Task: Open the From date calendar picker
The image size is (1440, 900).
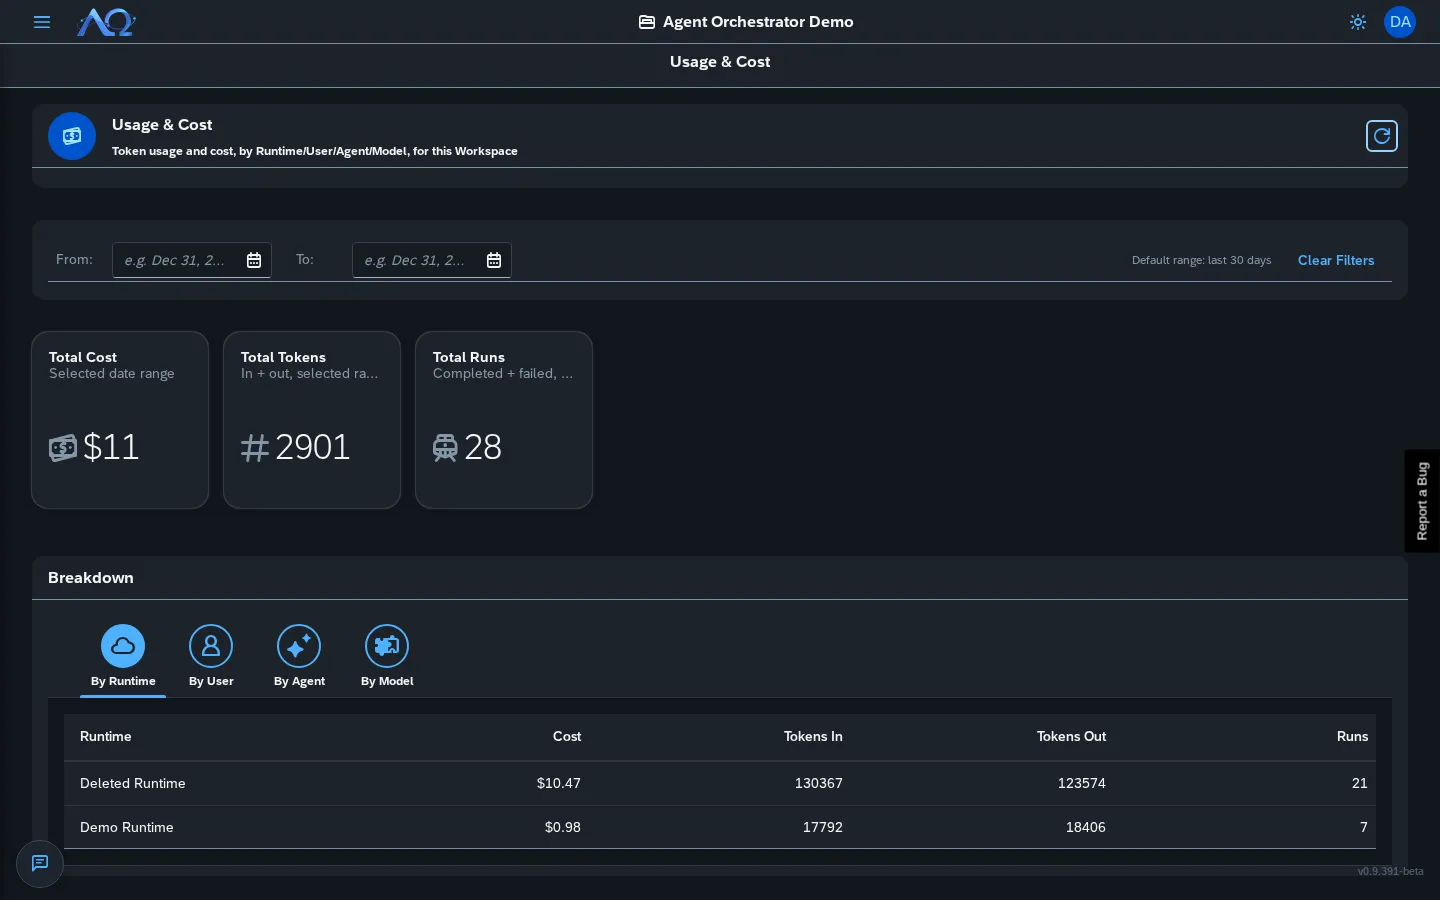Action: [254, 260]
